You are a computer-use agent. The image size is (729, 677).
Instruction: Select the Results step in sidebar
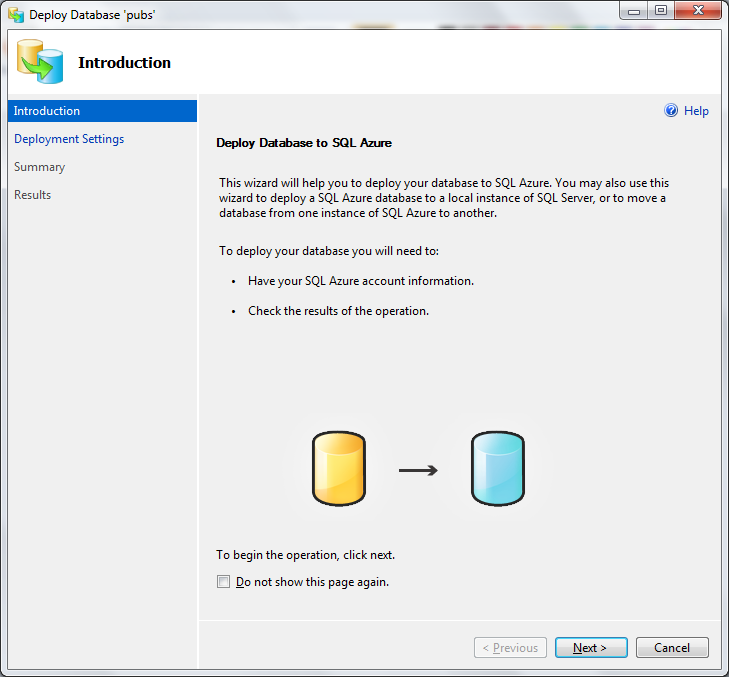click(33, 195)
